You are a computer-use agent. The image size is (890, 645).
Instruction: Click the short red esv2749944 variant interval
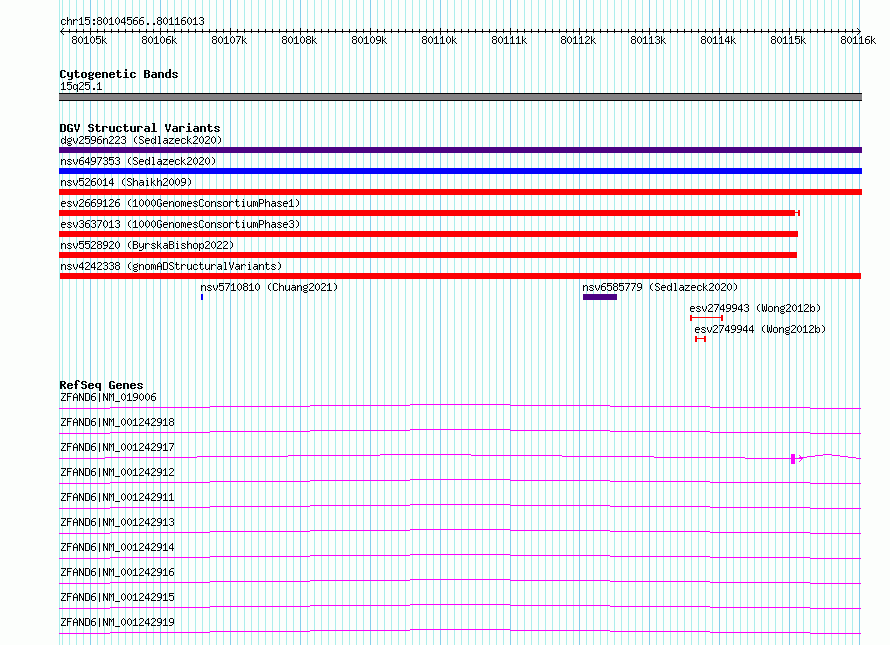click(700, 339)
